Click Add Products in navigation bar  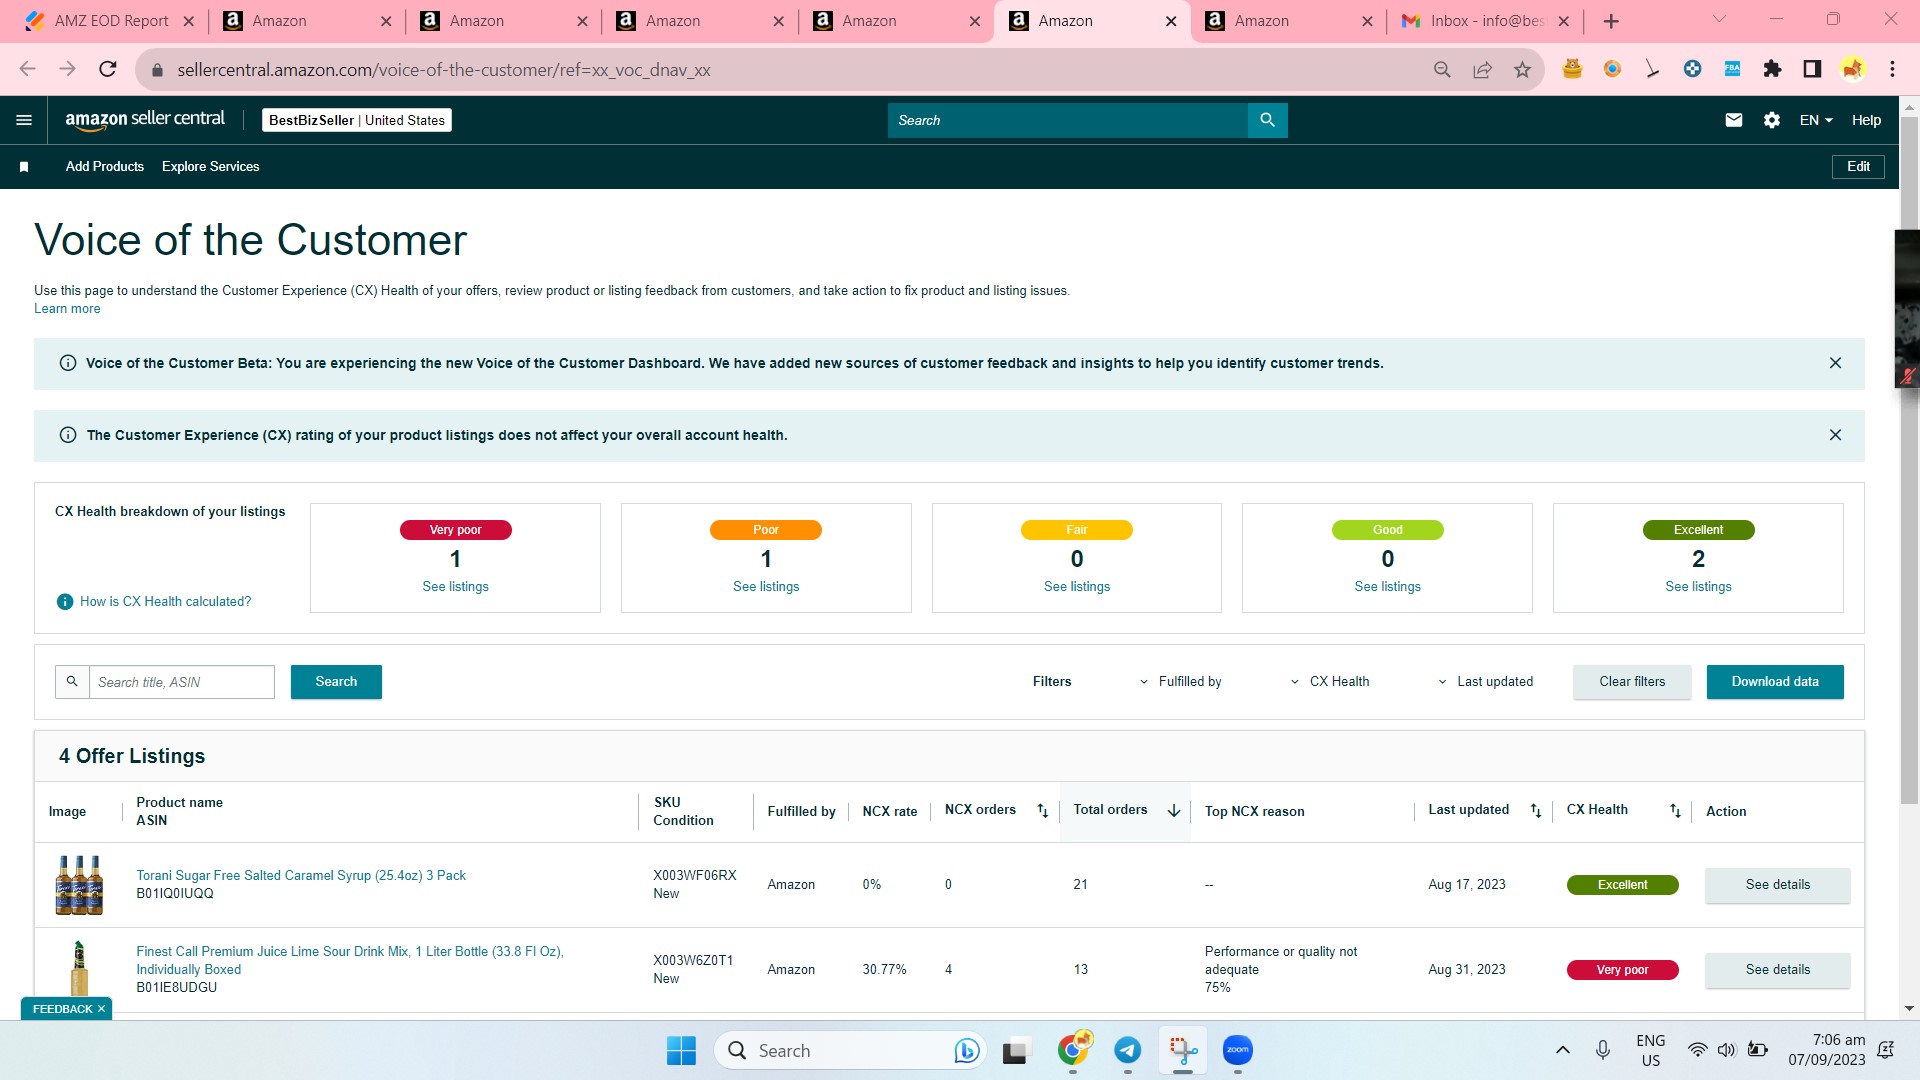pos(105,167)
